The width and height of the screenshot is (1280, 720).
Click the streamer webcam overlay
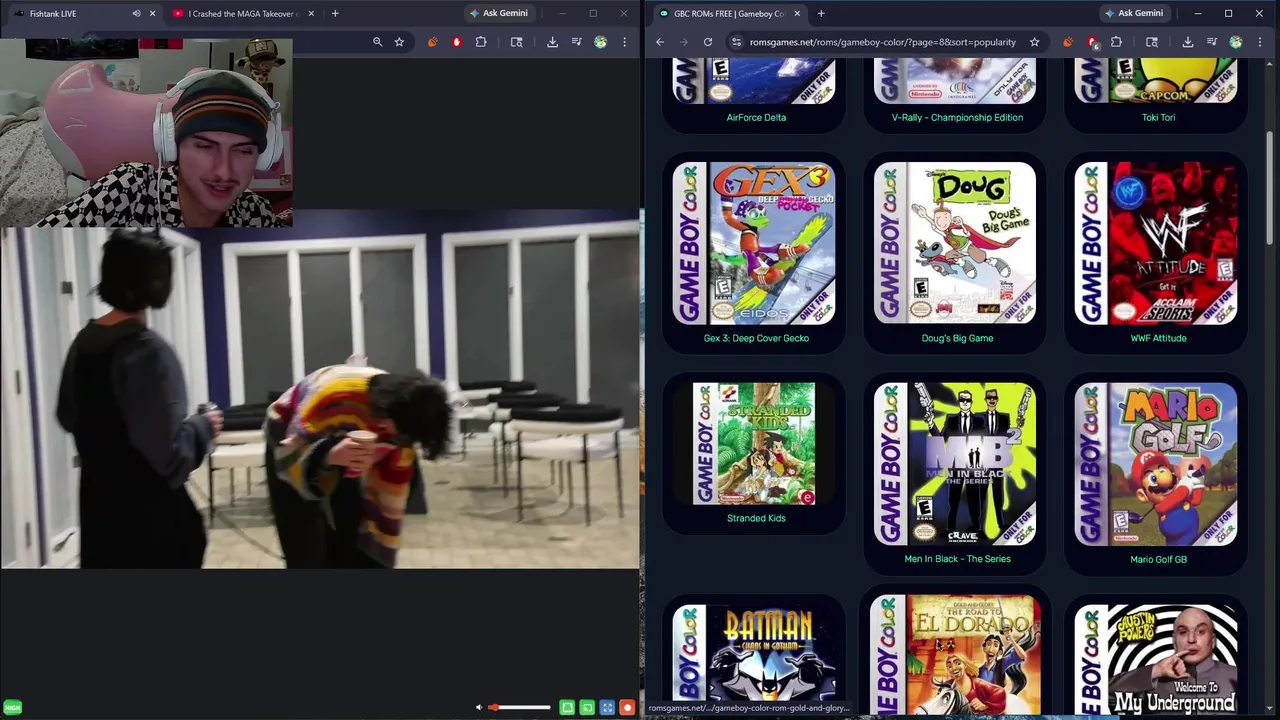pos(146,133)
